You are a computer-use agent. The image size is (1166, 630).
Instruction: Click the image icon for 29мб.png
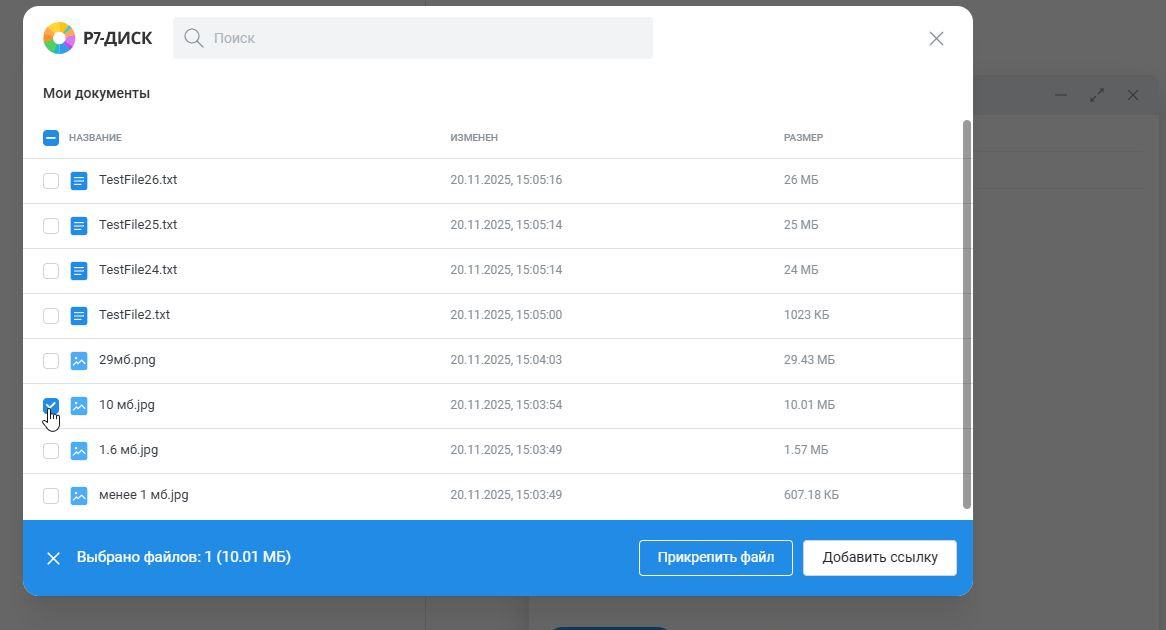79,361
